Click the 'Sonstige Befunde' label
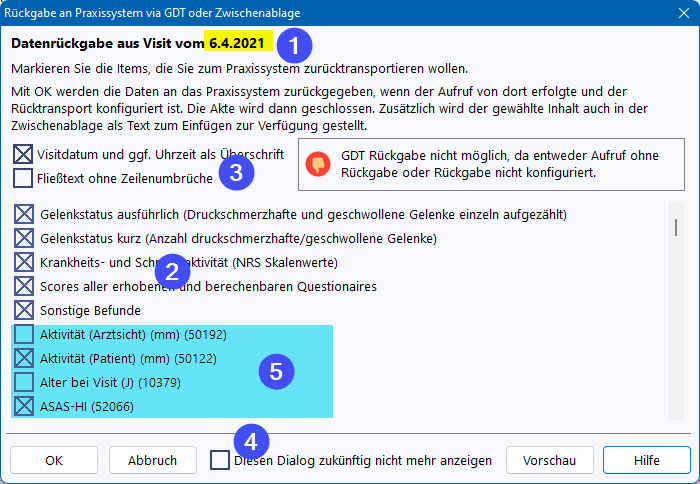This screenshot has height=484, width=700. tap(90, 310)
